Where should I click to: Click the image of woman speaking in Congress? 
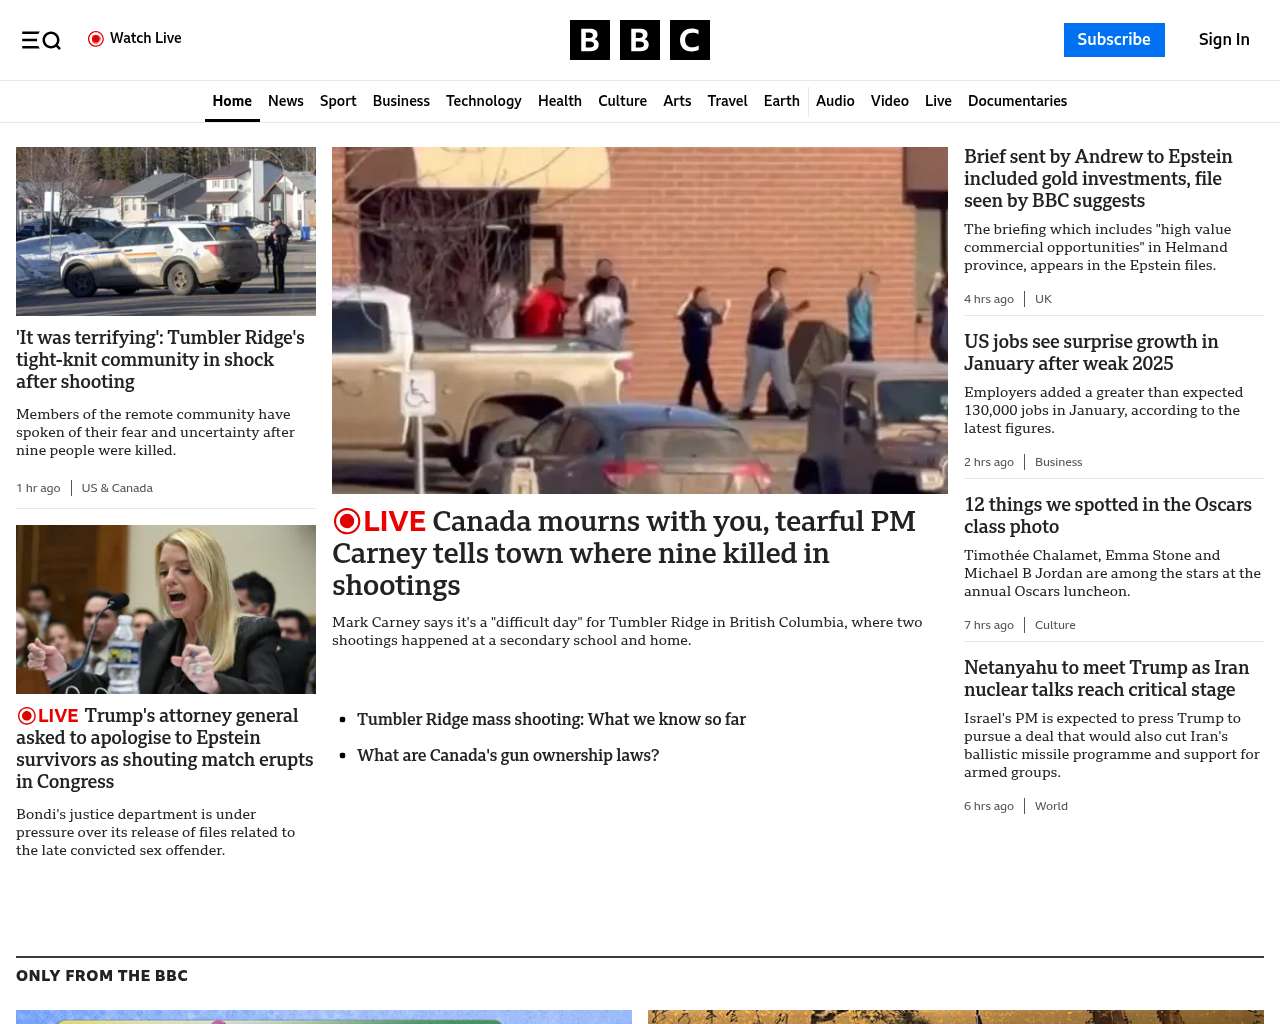coord(166,609)
